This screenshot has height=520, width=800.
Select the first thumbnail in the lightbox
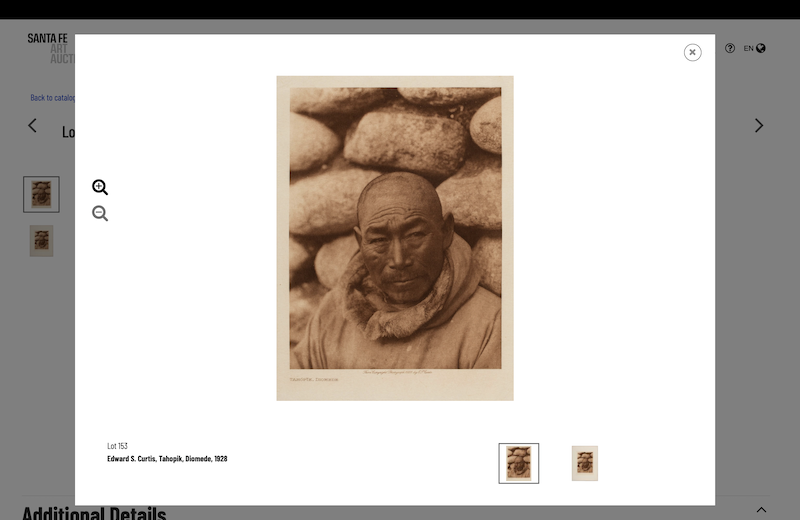click(518, 463)
